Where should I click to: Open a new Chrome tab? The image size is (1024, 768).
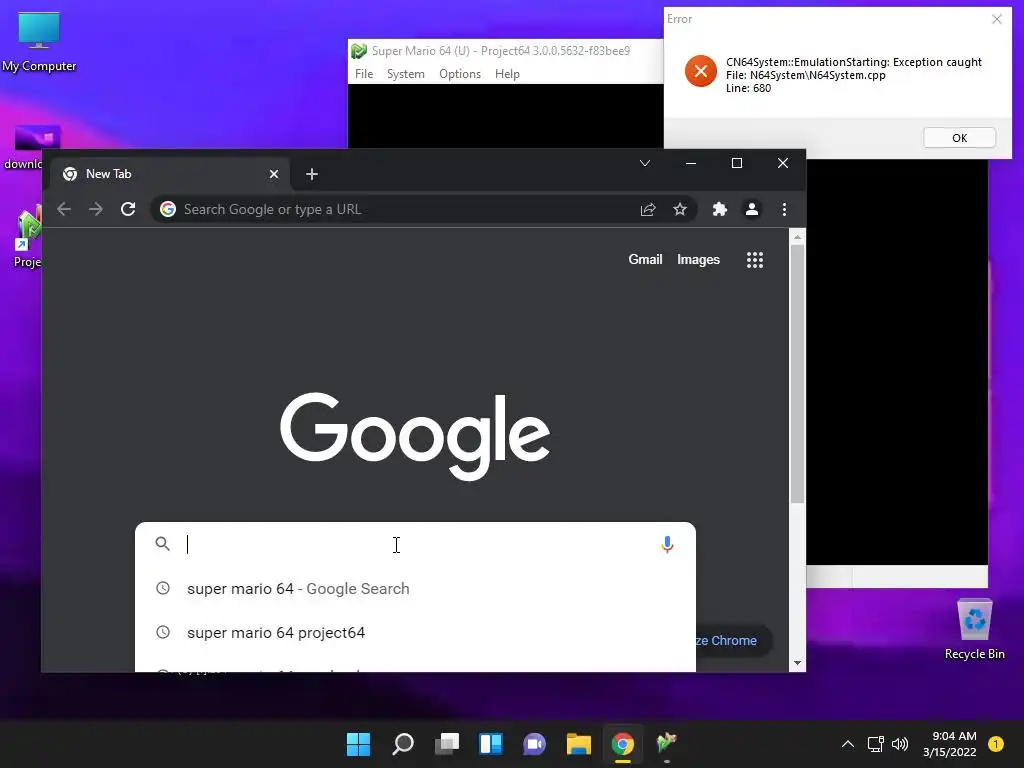312,174
